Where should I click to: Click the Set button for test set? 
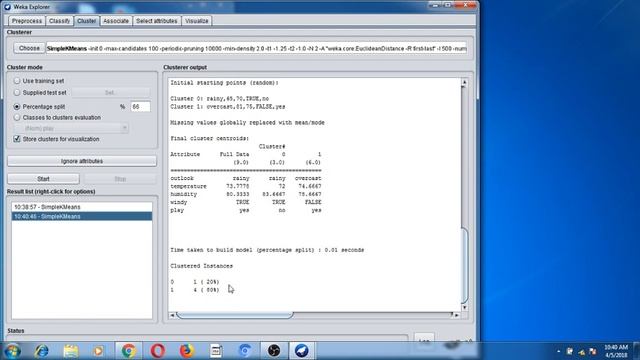point(110,93)
